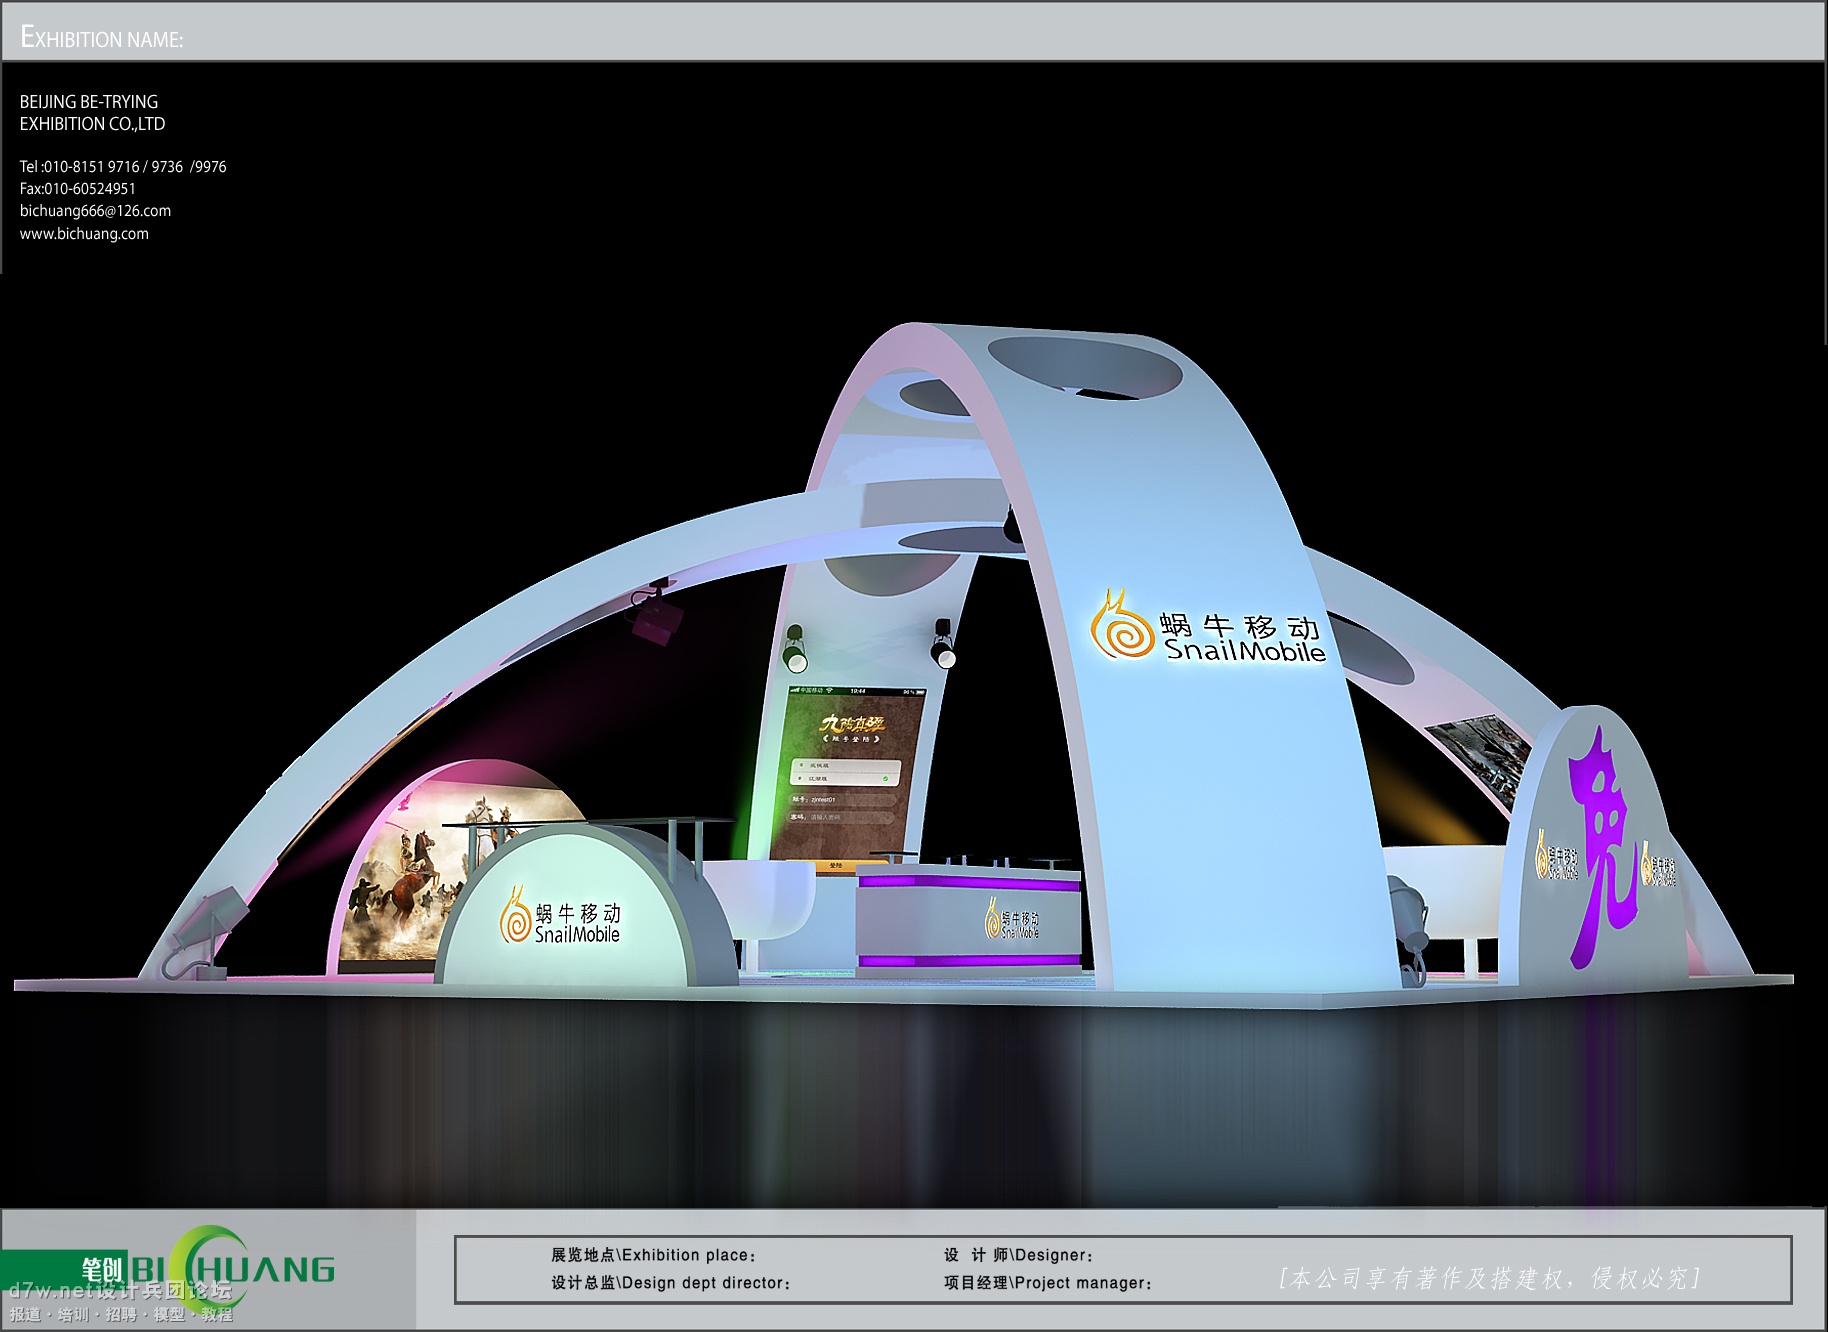Click the bichuang666@126.com email address
Image resolution: width=1828 pixels, height=1332 pixels.
point(95,211)
